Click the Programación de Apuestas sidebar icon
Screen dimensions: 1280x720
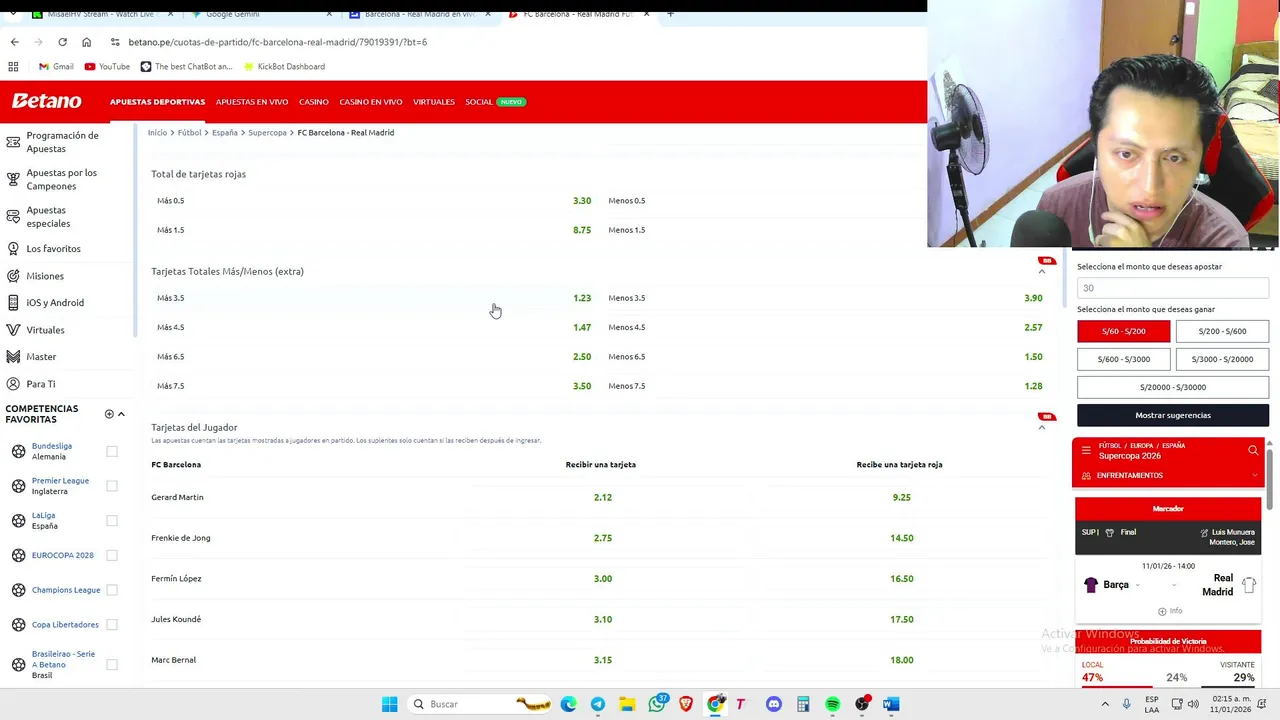13,142
